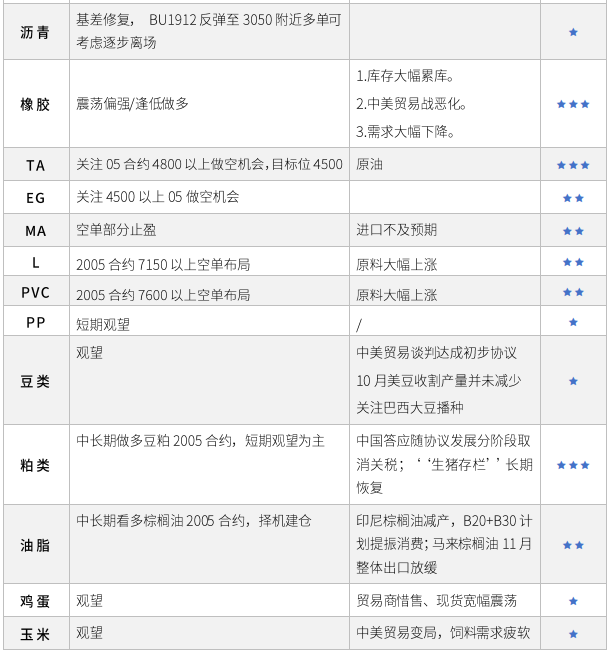The height and width of the screenshot is (652, 609).
Task: Click the single star rating for 豆类
Action: coord(573,381)
